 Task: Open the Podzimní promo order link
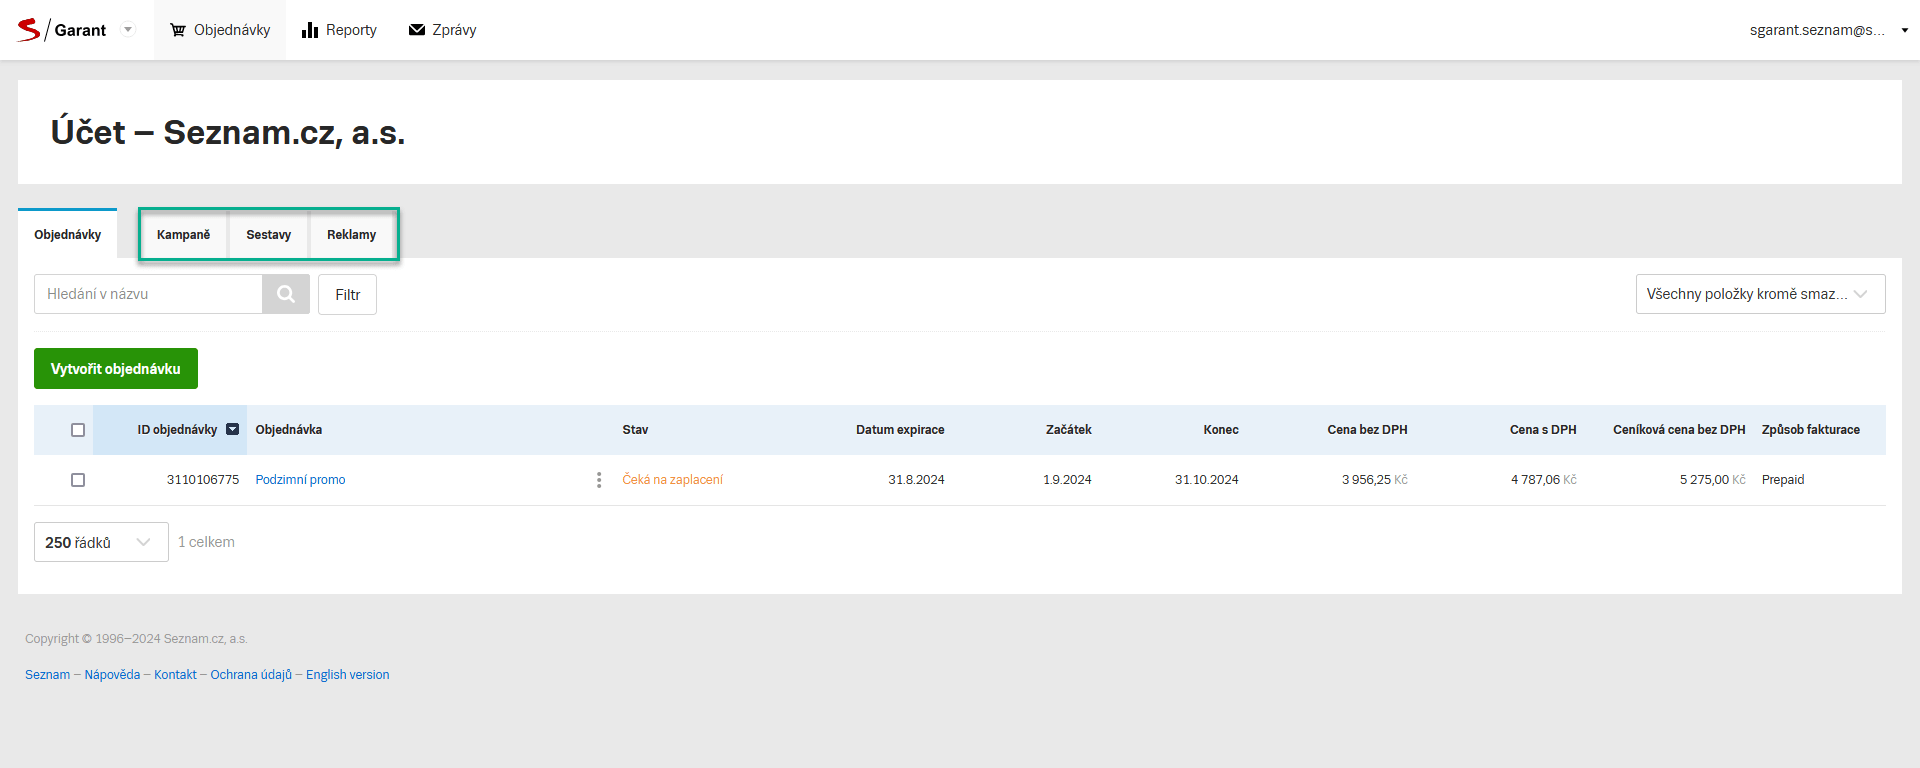(x=300, y=480)
